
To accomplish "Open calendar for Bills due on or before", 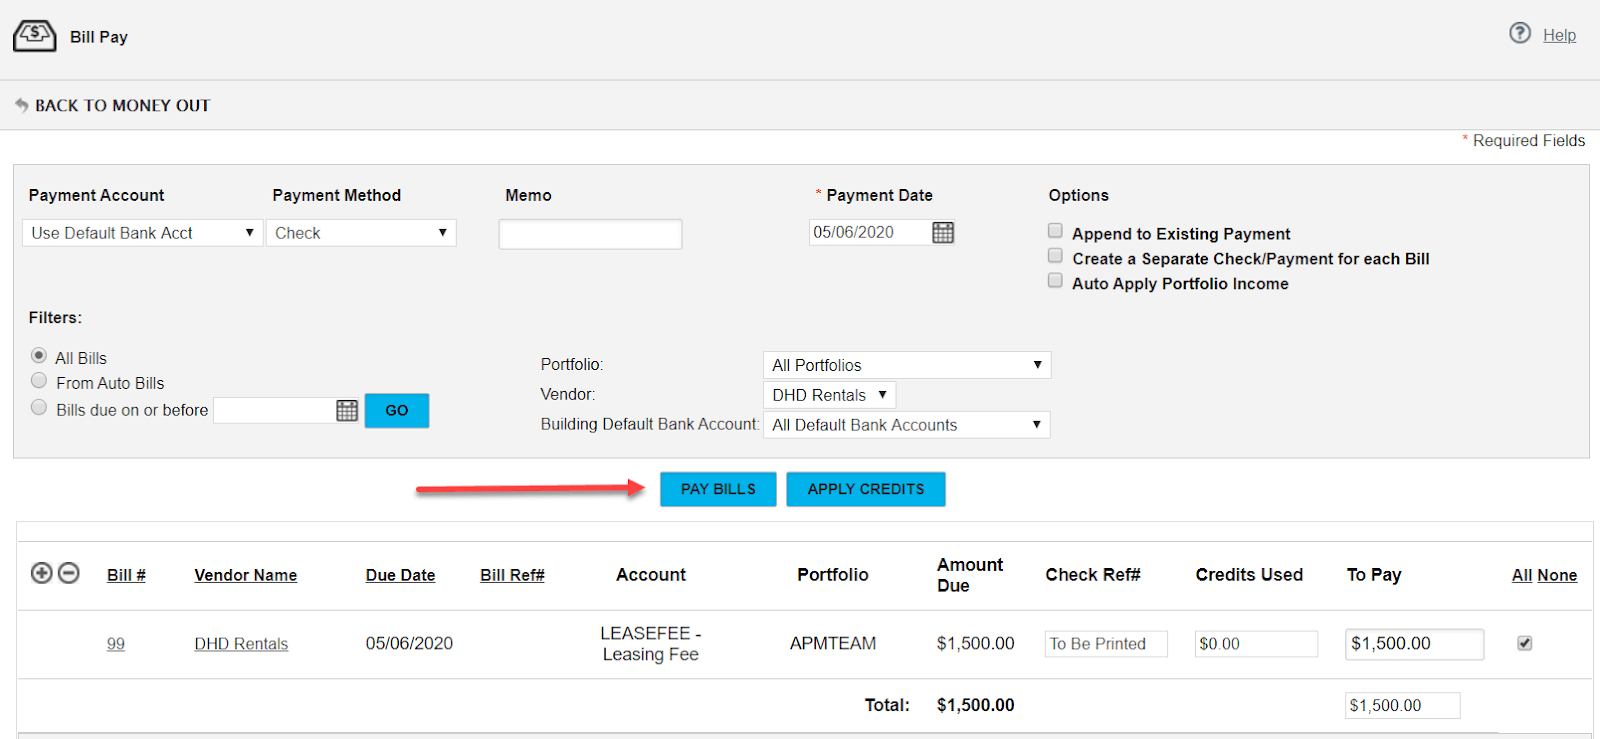I will 347,410.
